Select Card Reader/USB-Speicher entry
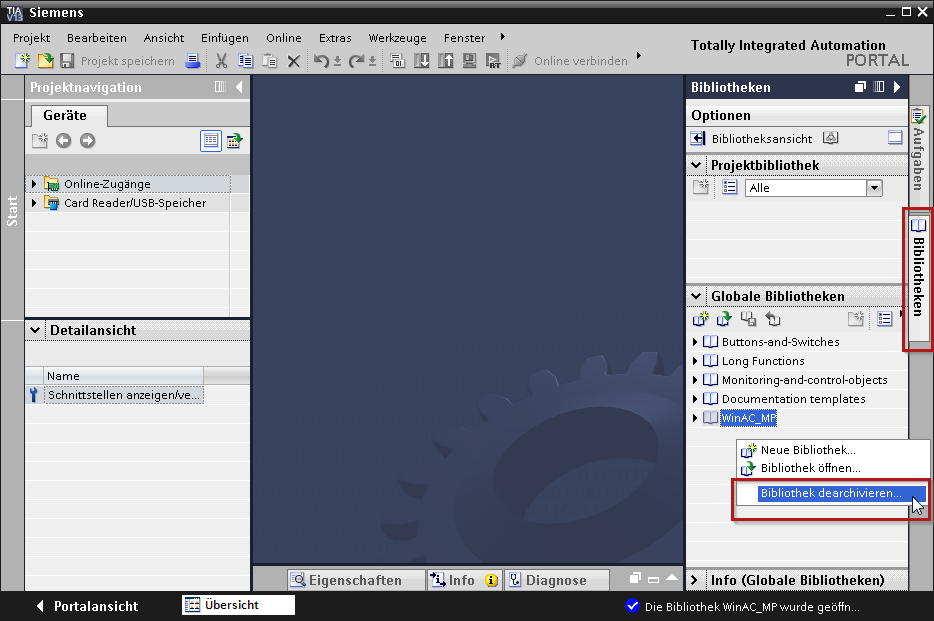The height and width of the screenshot is (621, 934). click(x=135, y=203)
